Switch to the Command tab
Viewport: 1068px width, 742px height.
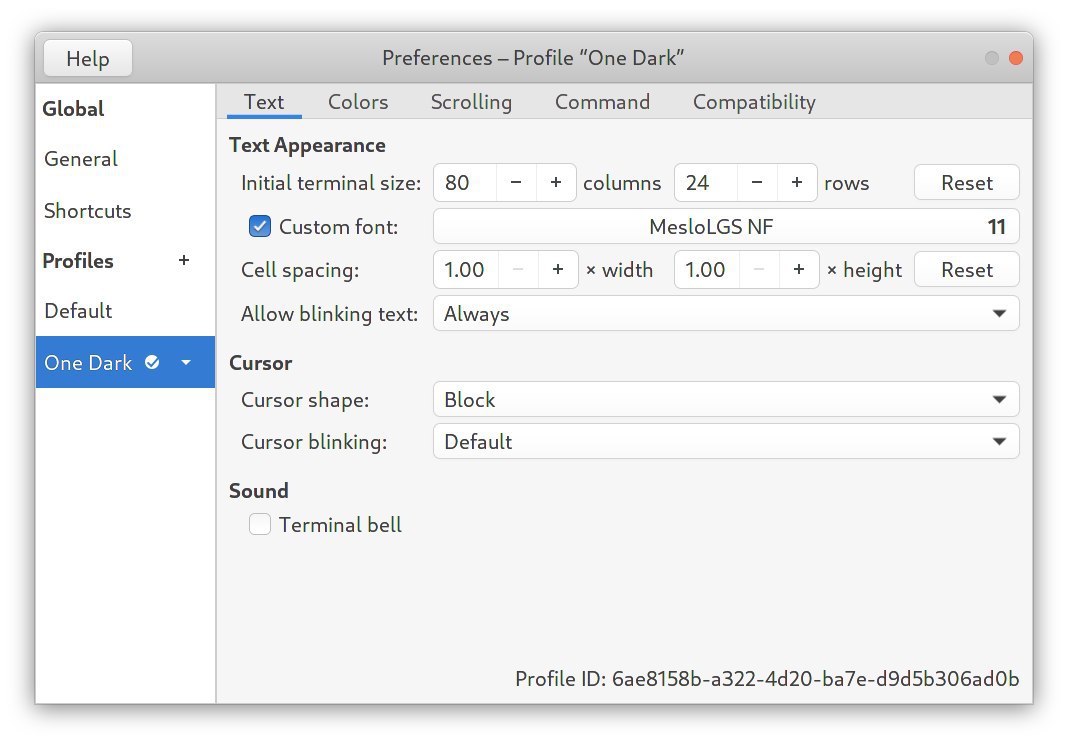[602, 102]
